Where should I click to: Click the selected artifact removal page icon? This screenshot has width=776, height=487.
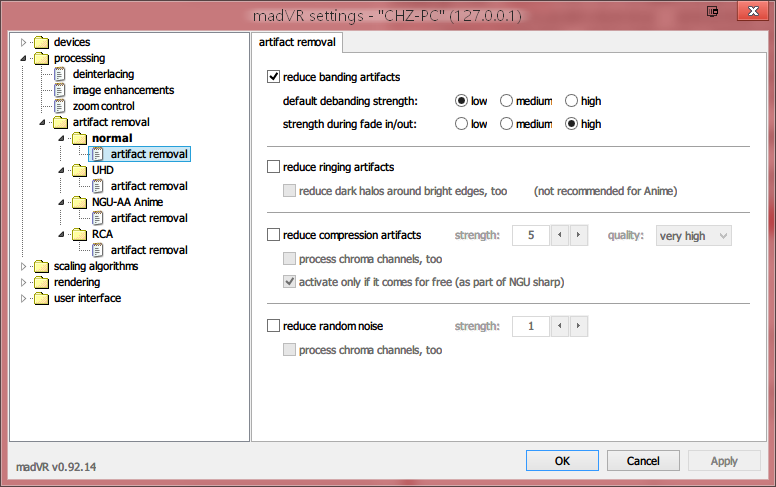point(98,154)
